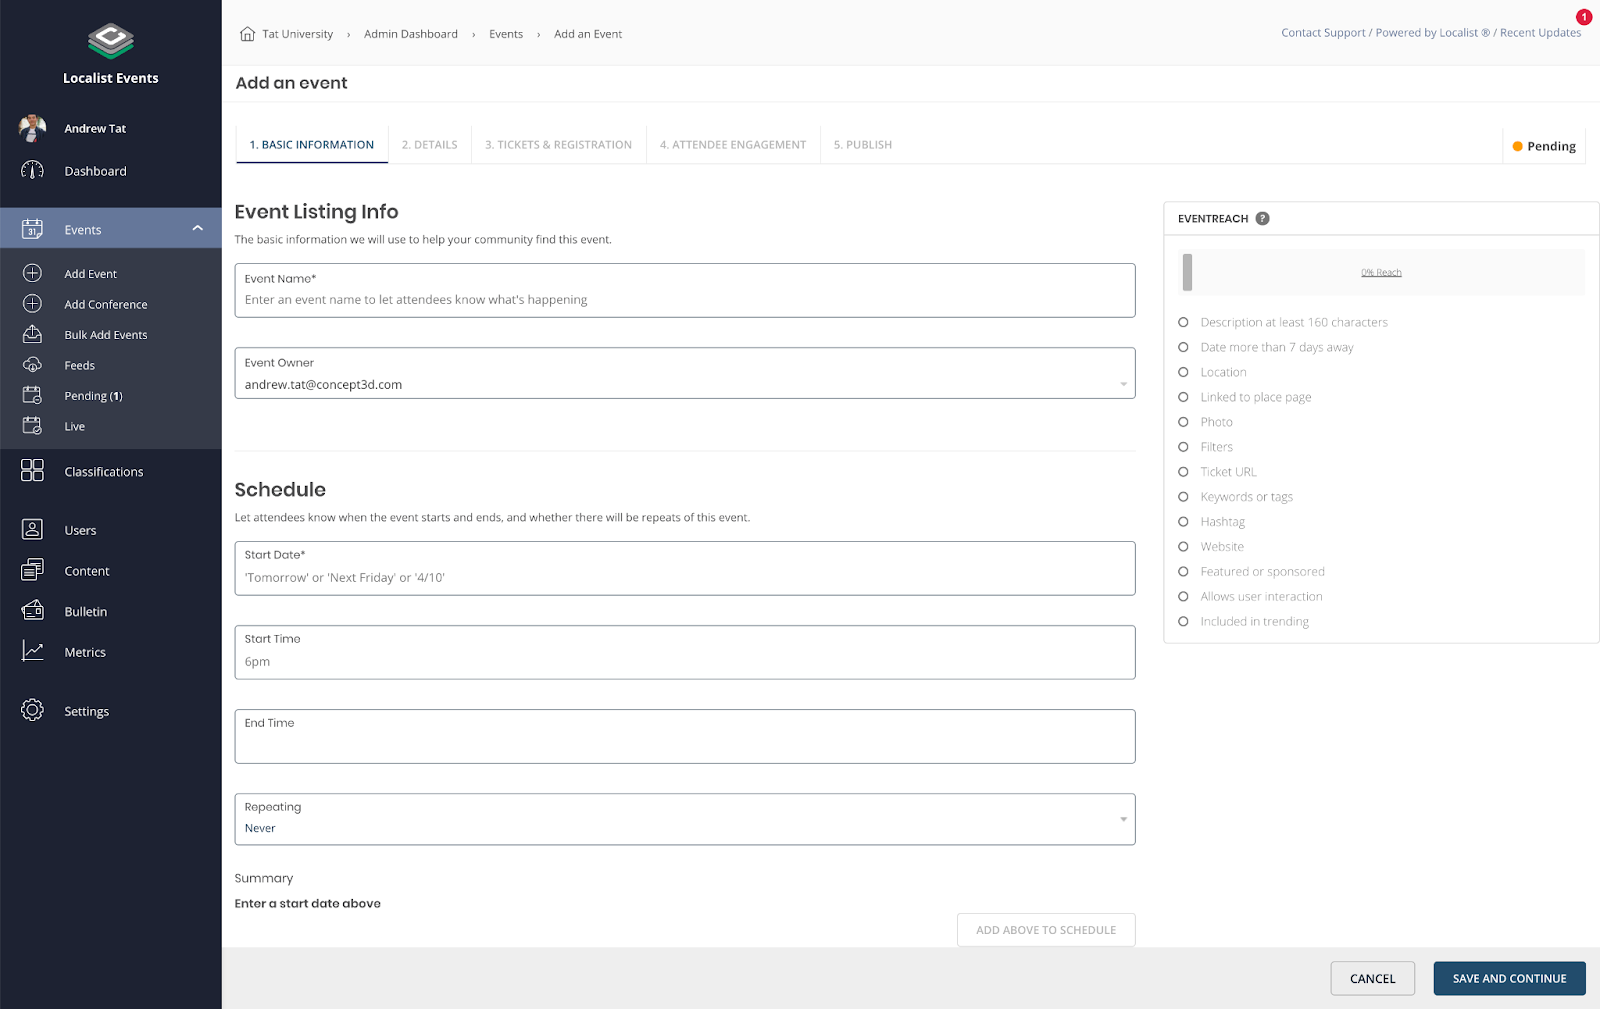Click the Live calendar icon

pyautogui.click(x=32, y=425)
